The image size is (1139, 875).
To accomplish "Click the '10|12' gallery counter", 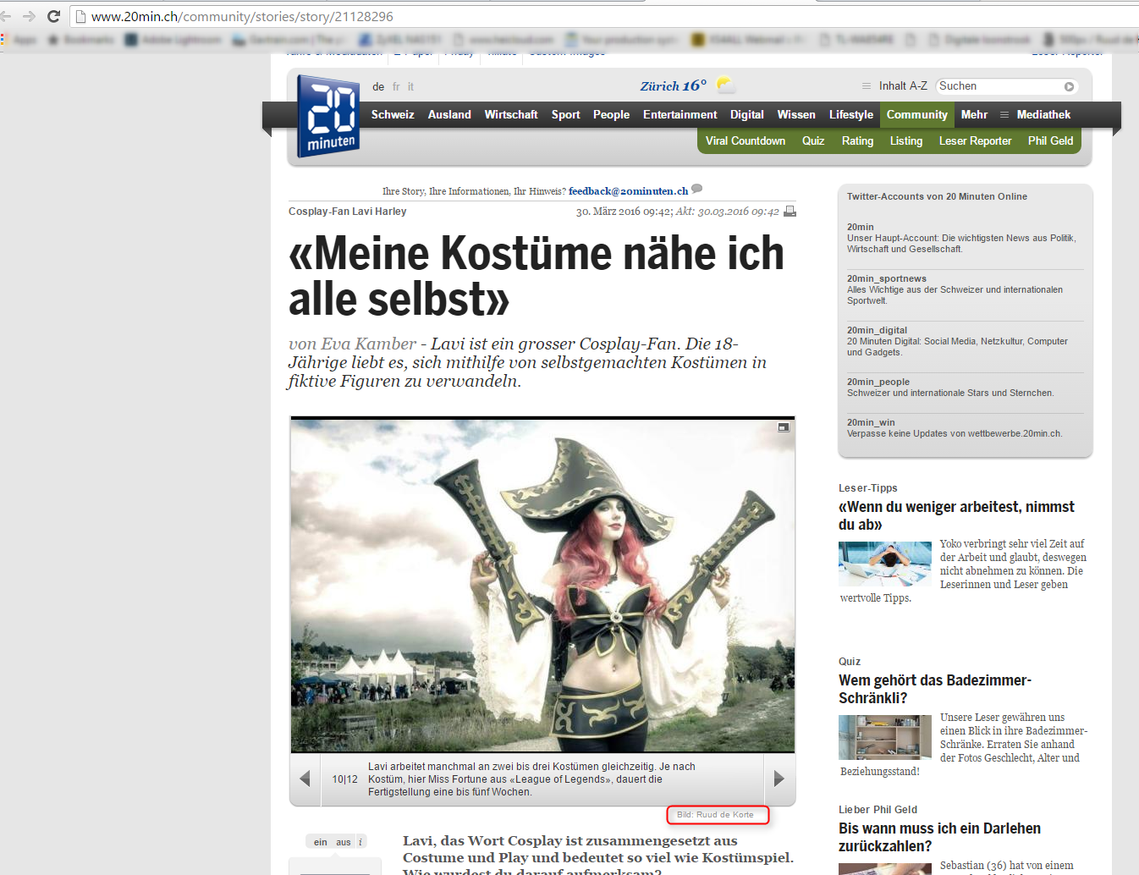I will (x=345, y=779).
